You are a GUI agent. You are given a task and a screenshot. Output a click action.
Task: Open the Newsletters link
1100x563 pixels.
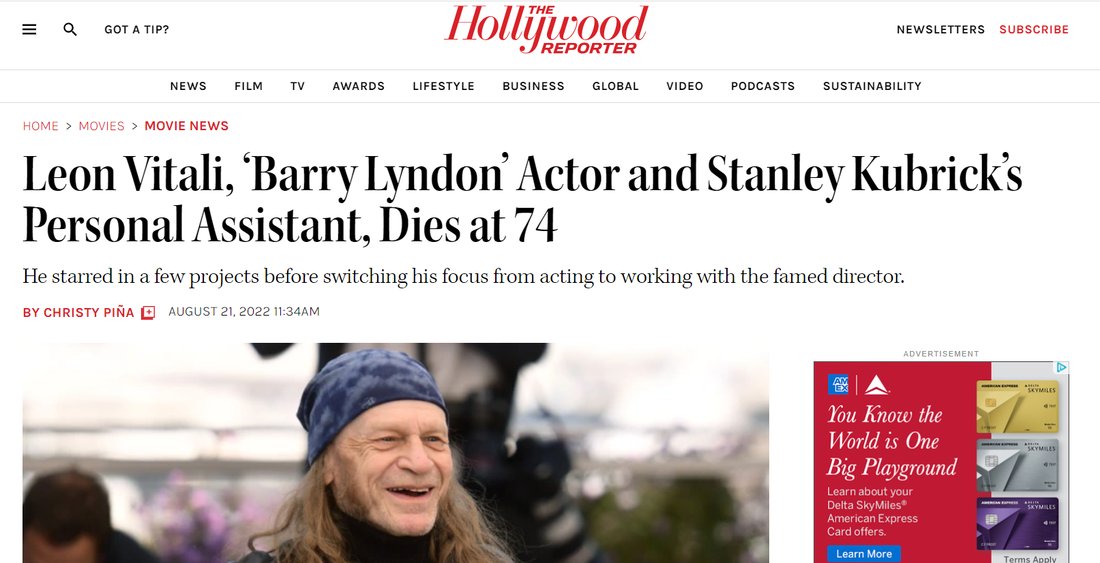941,29
